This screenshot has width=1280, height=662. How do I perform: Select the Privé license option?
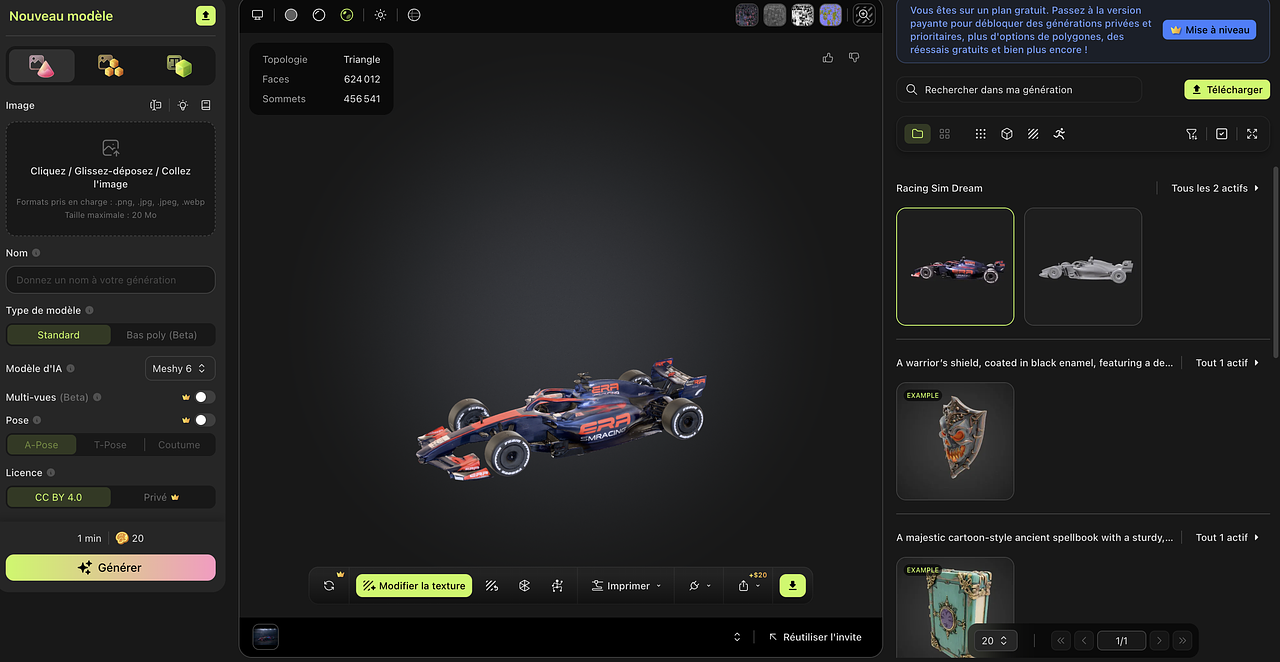coord(163,497)
